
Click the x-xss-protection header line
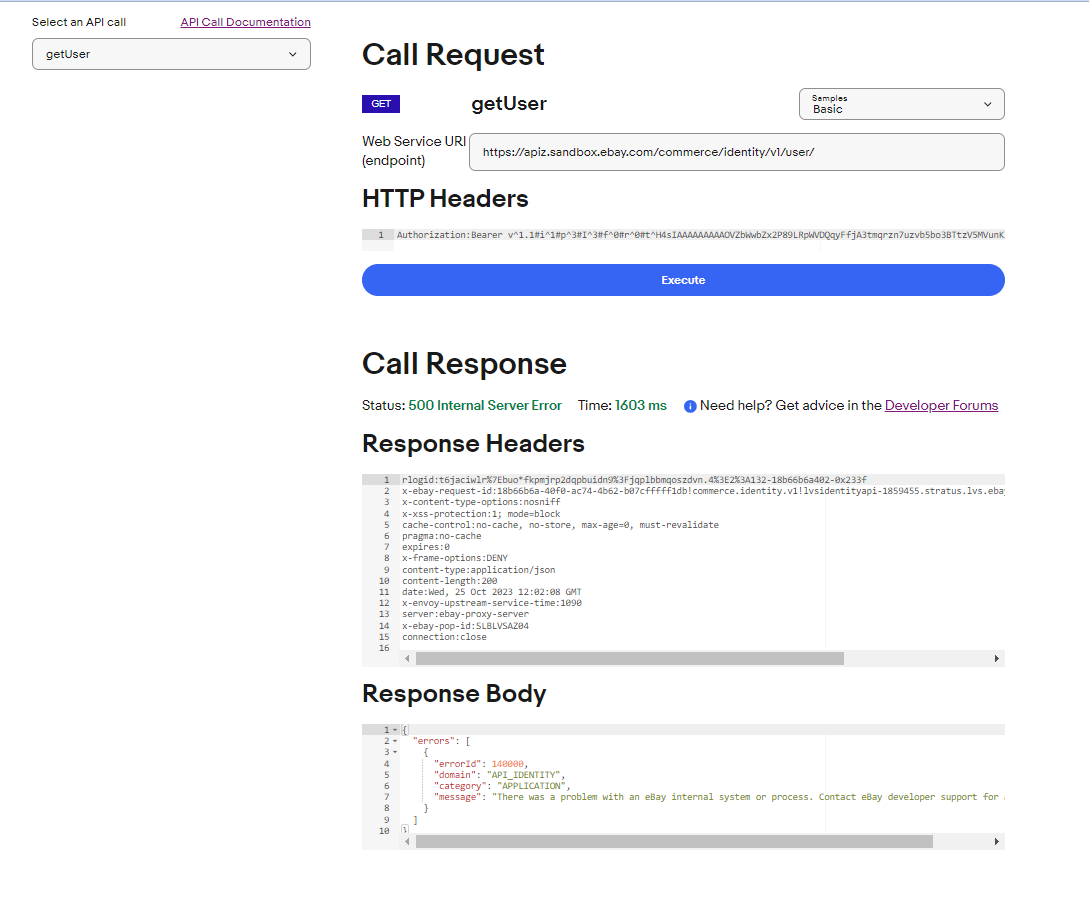481,514
